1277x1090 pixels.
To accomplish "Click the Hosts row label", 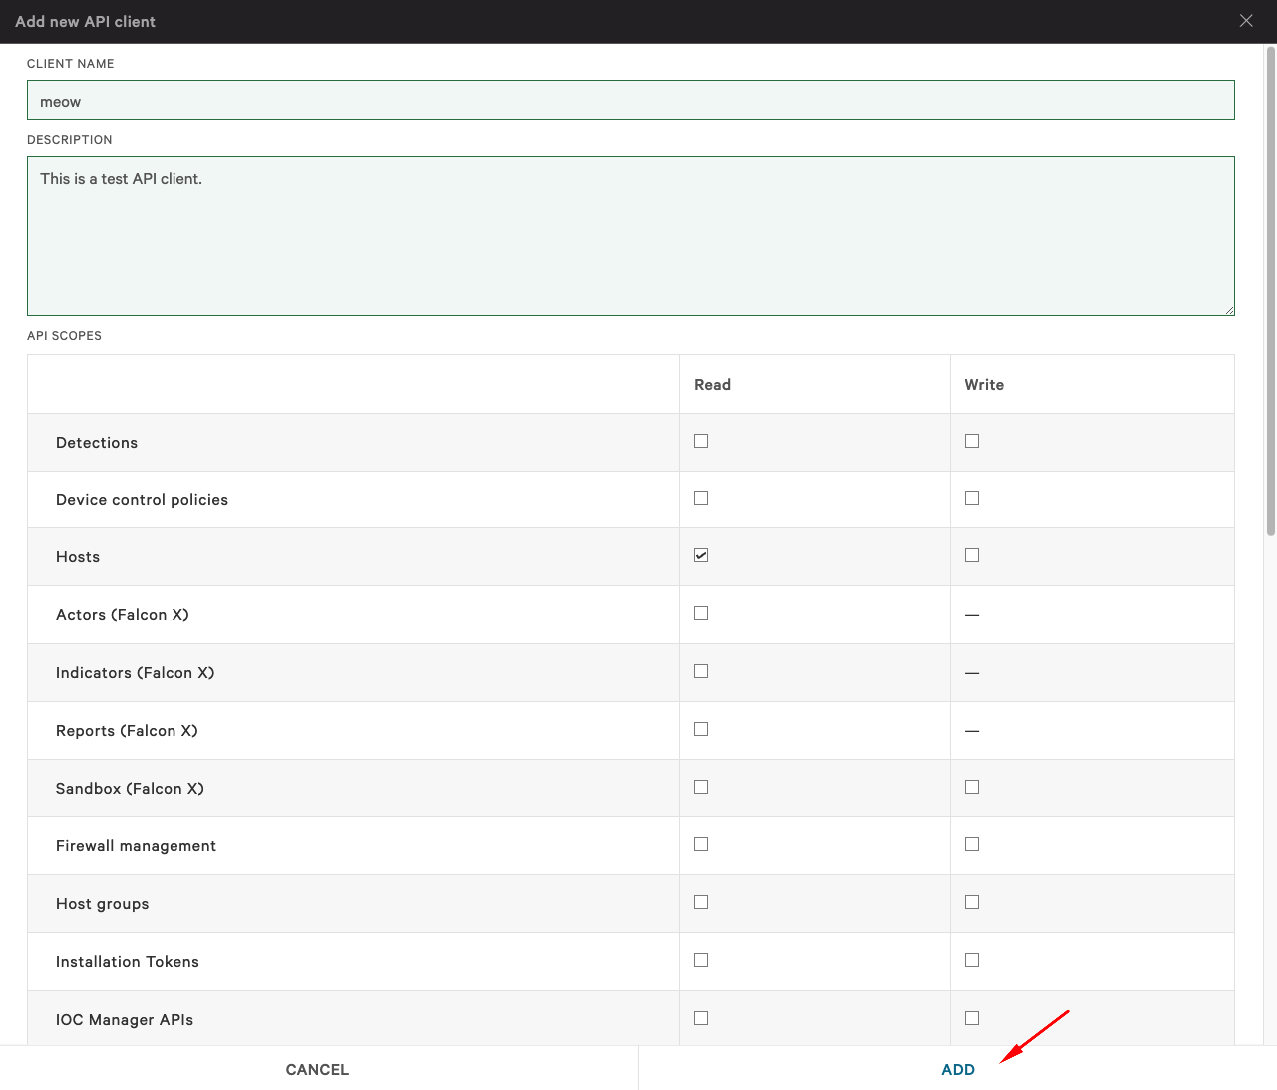I will pos(78,557).
